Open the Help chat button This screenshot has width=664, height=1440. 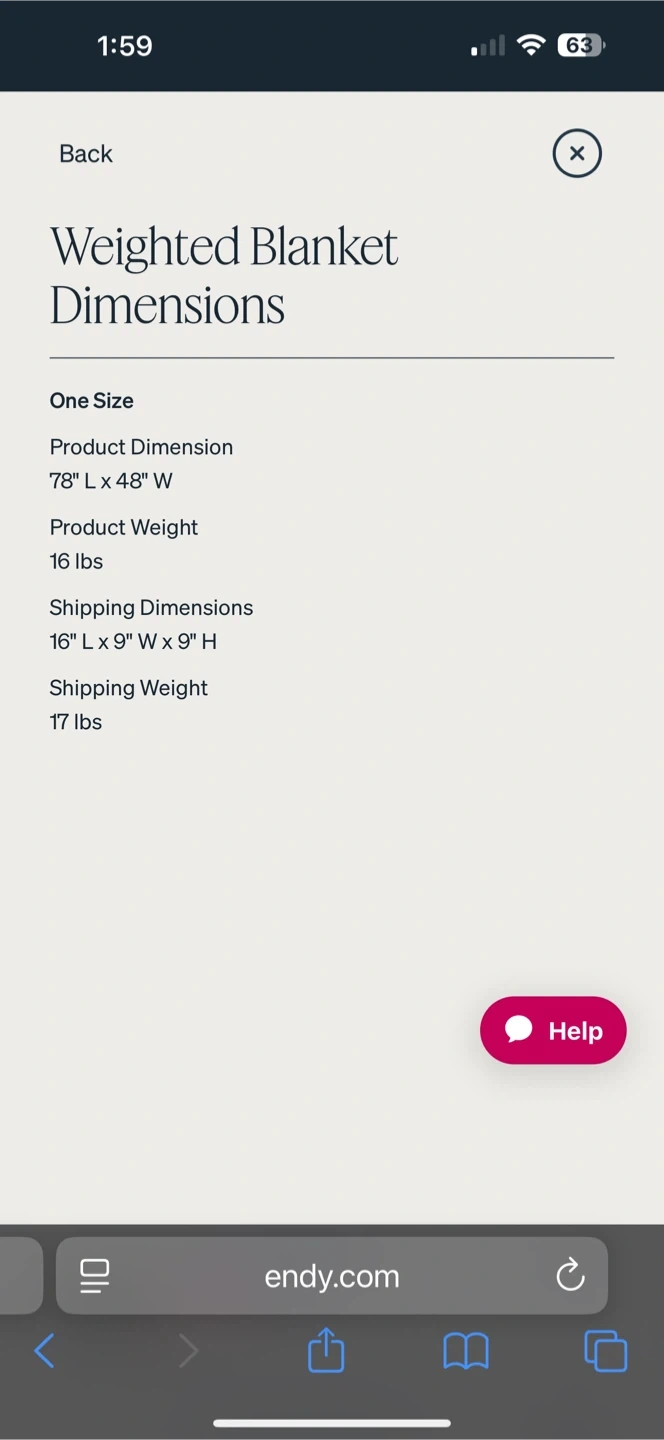click(553, 1030)
